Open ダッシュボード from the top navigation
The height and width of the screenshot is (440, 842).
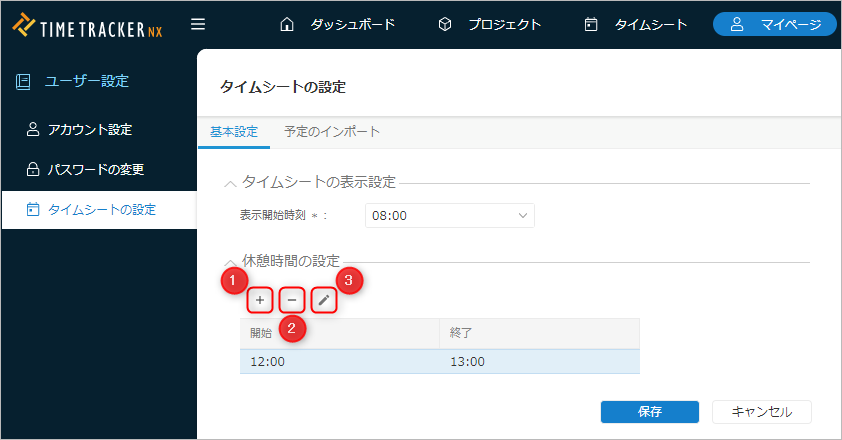[338, 24]
